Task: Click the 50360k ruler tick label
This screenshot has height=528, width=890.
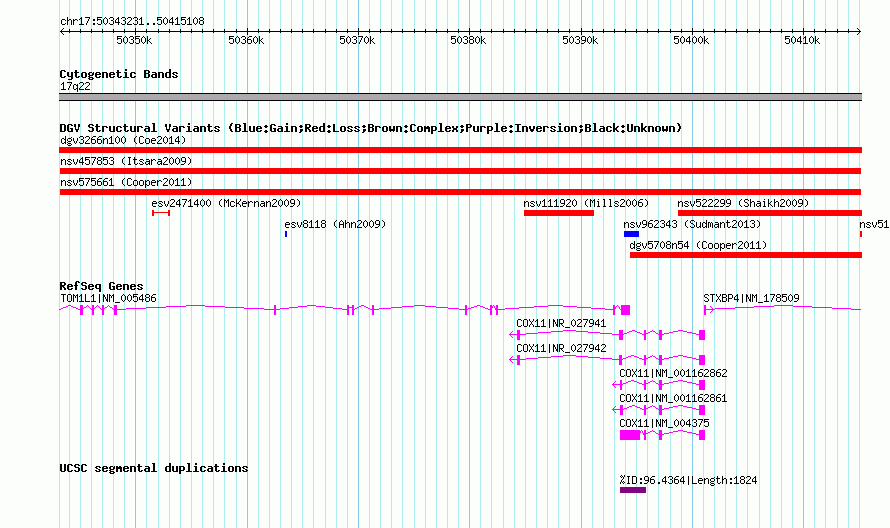Action: tap(246, 40)
